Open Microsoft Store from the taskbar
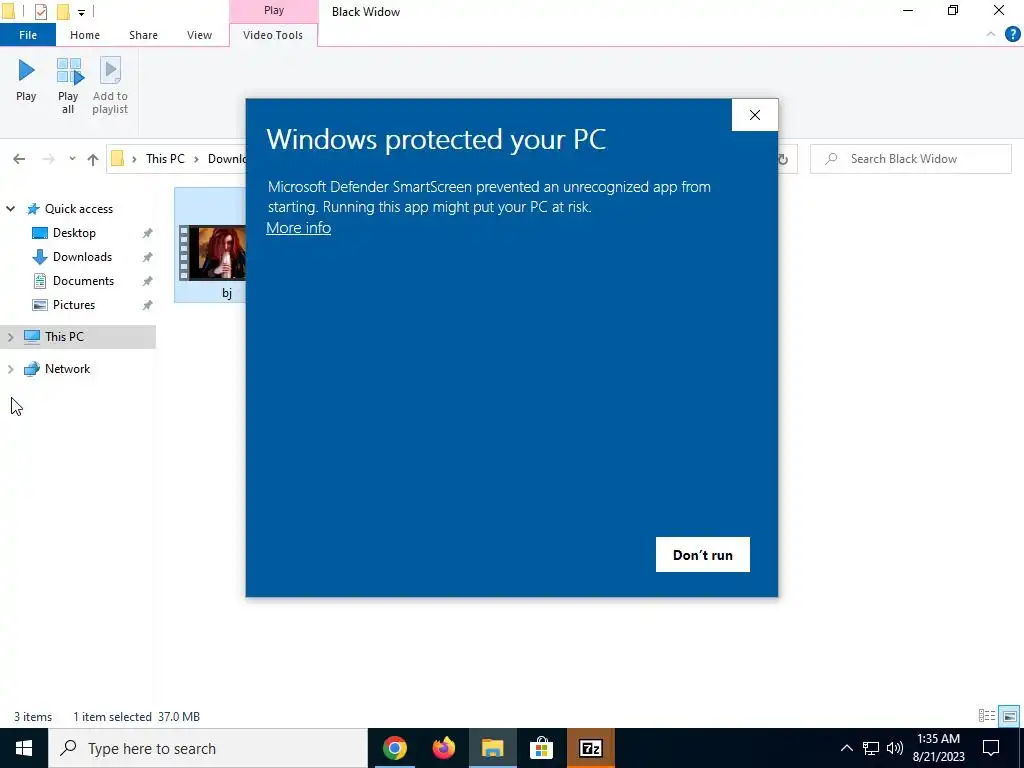The image size is (1024, 768). [541, 748]
